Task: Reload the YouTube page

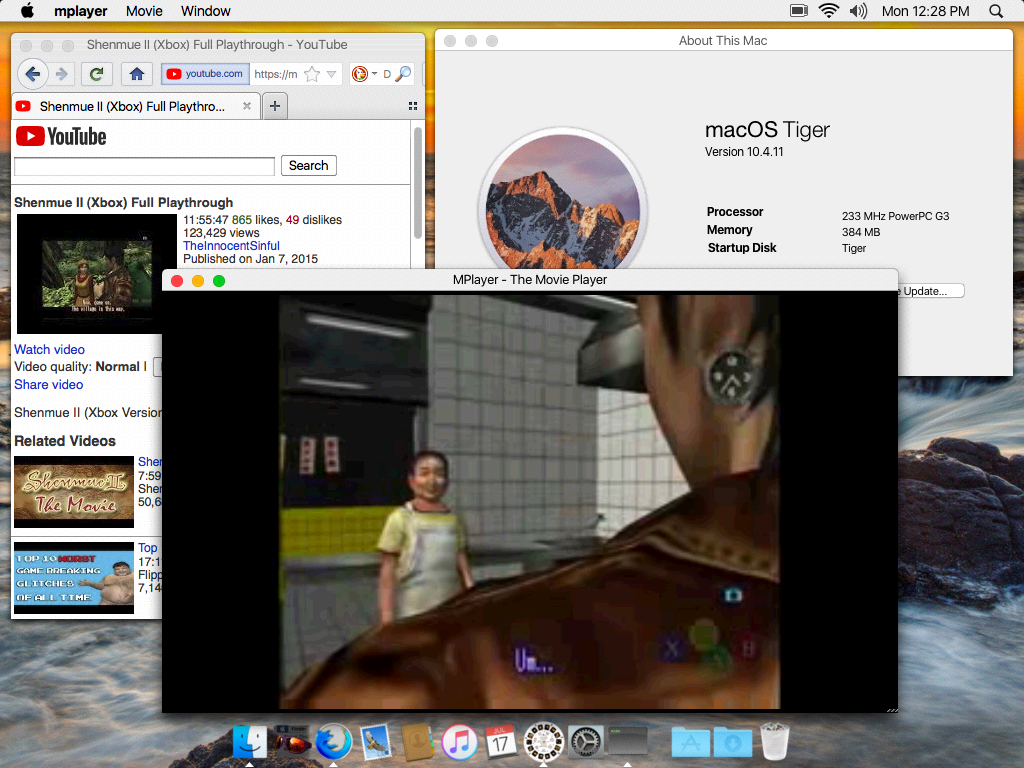Action: click(97, 74)
